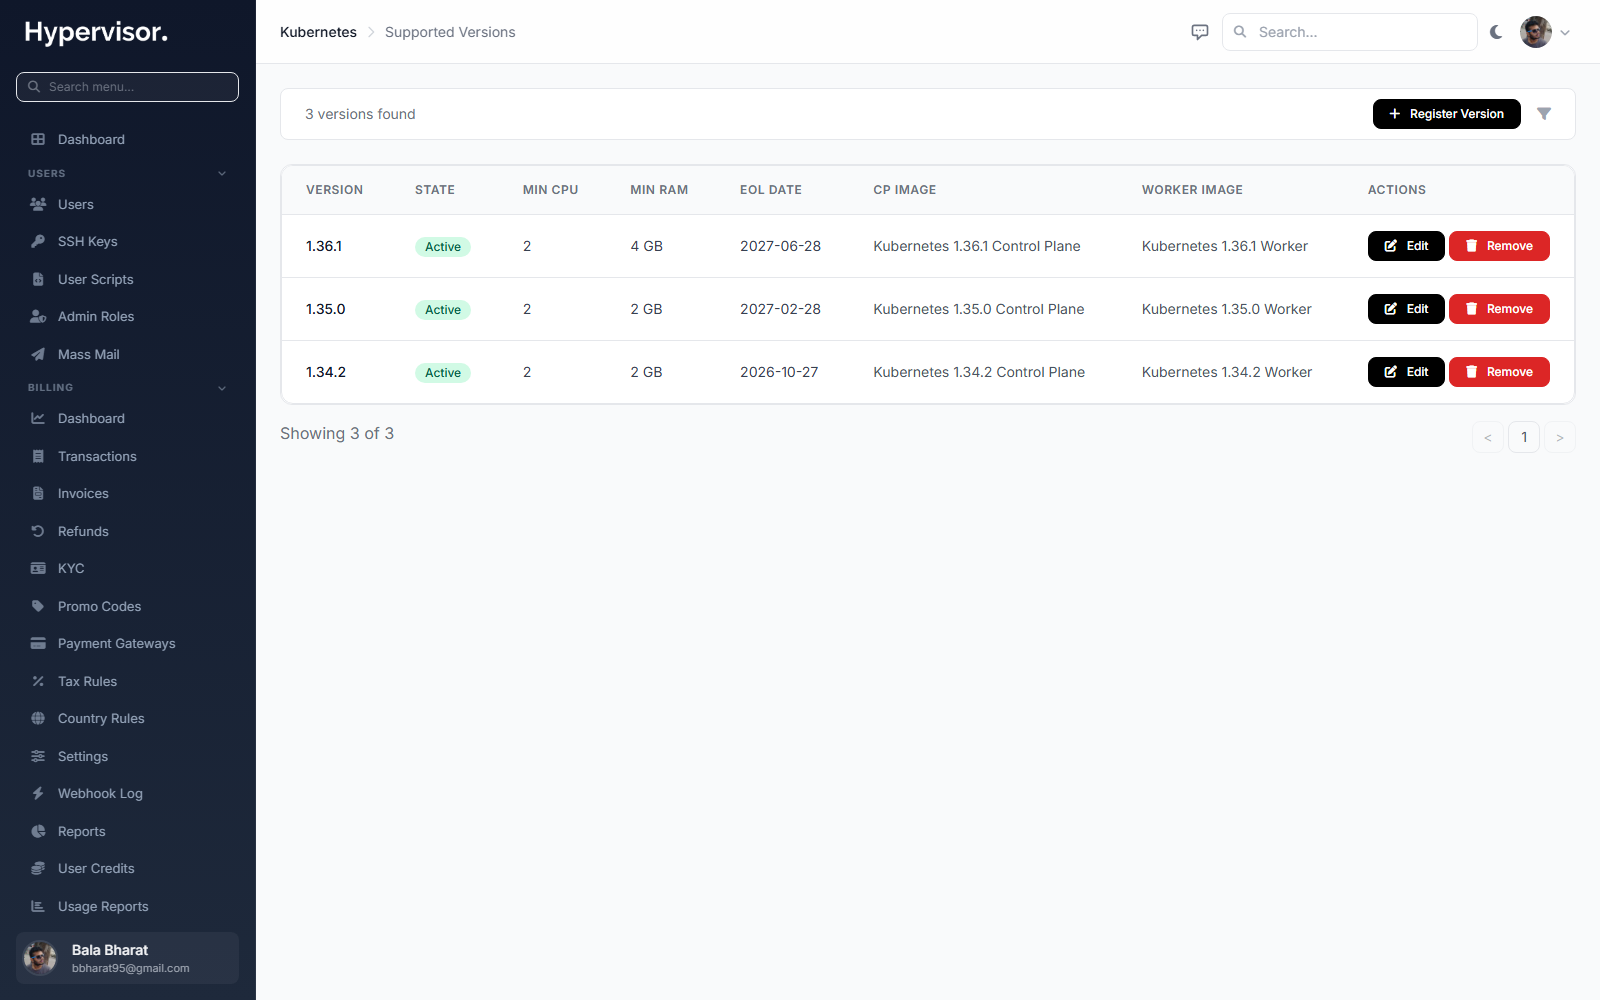The height and width of the screenshot is (1000, 1600).
Task: Click the Payment Gateways card icon
Action: click(38, 643)
